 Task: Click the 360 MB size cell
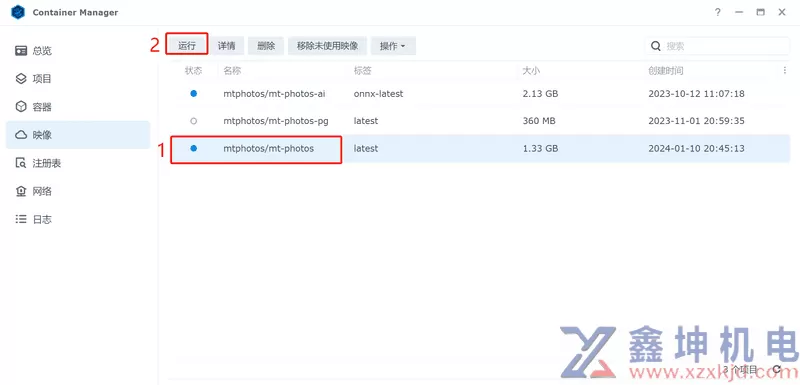click(539, 121)
